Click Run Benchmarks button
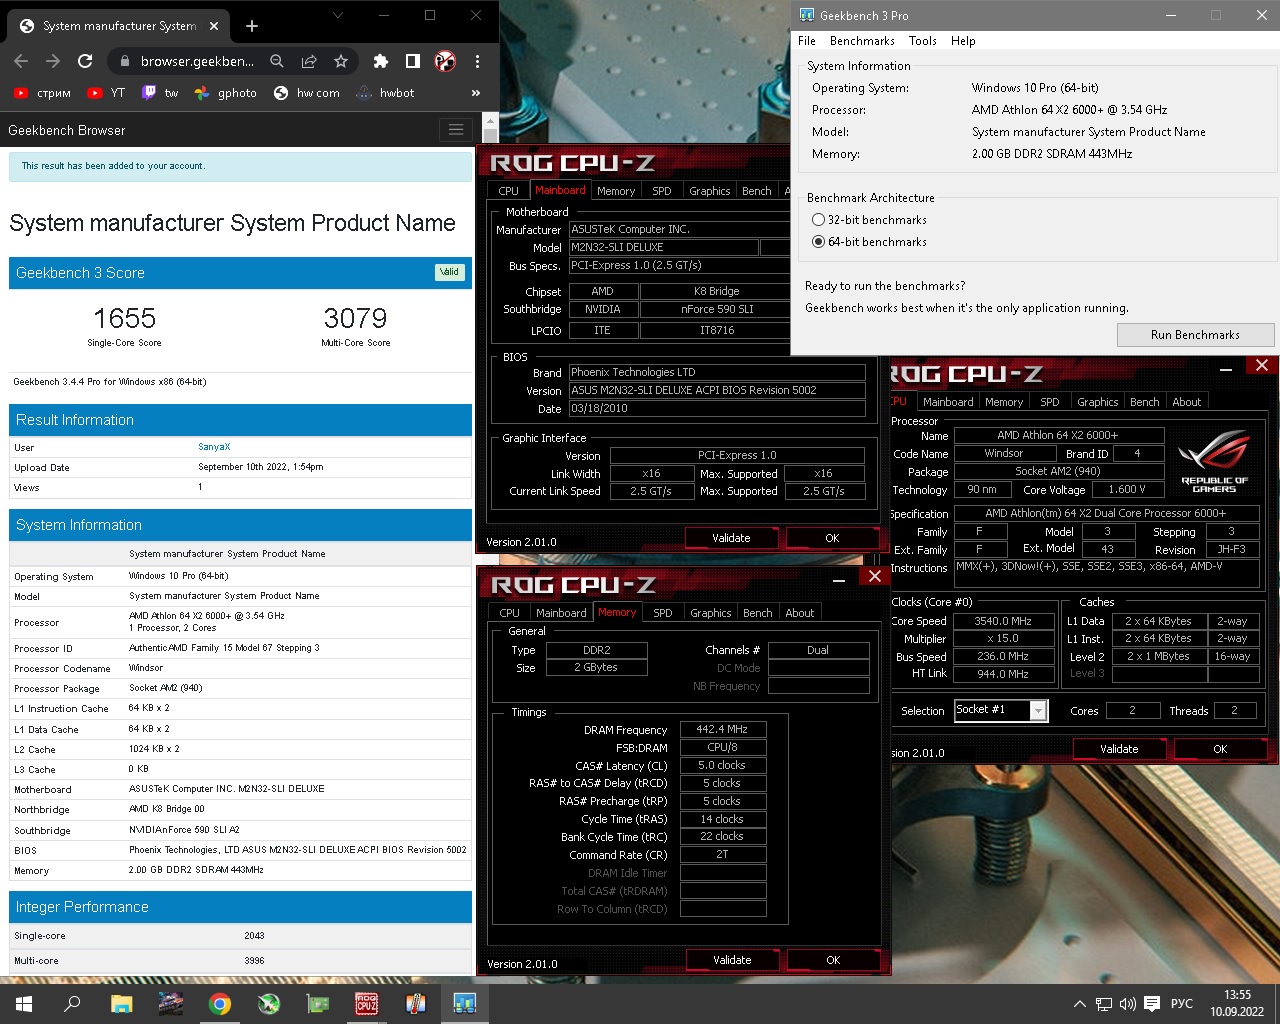 (x=1195, y=335)
